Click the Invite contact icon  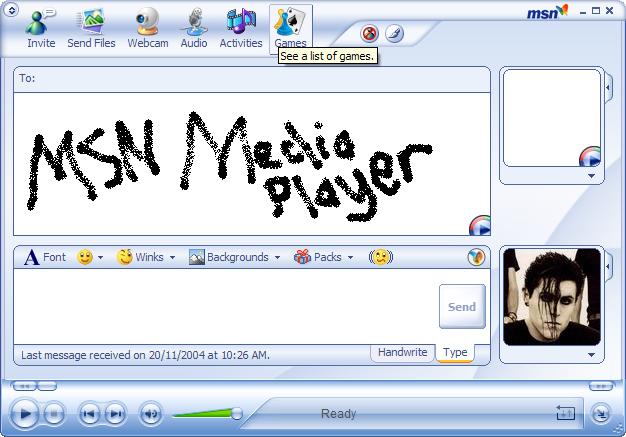(40, 28)
